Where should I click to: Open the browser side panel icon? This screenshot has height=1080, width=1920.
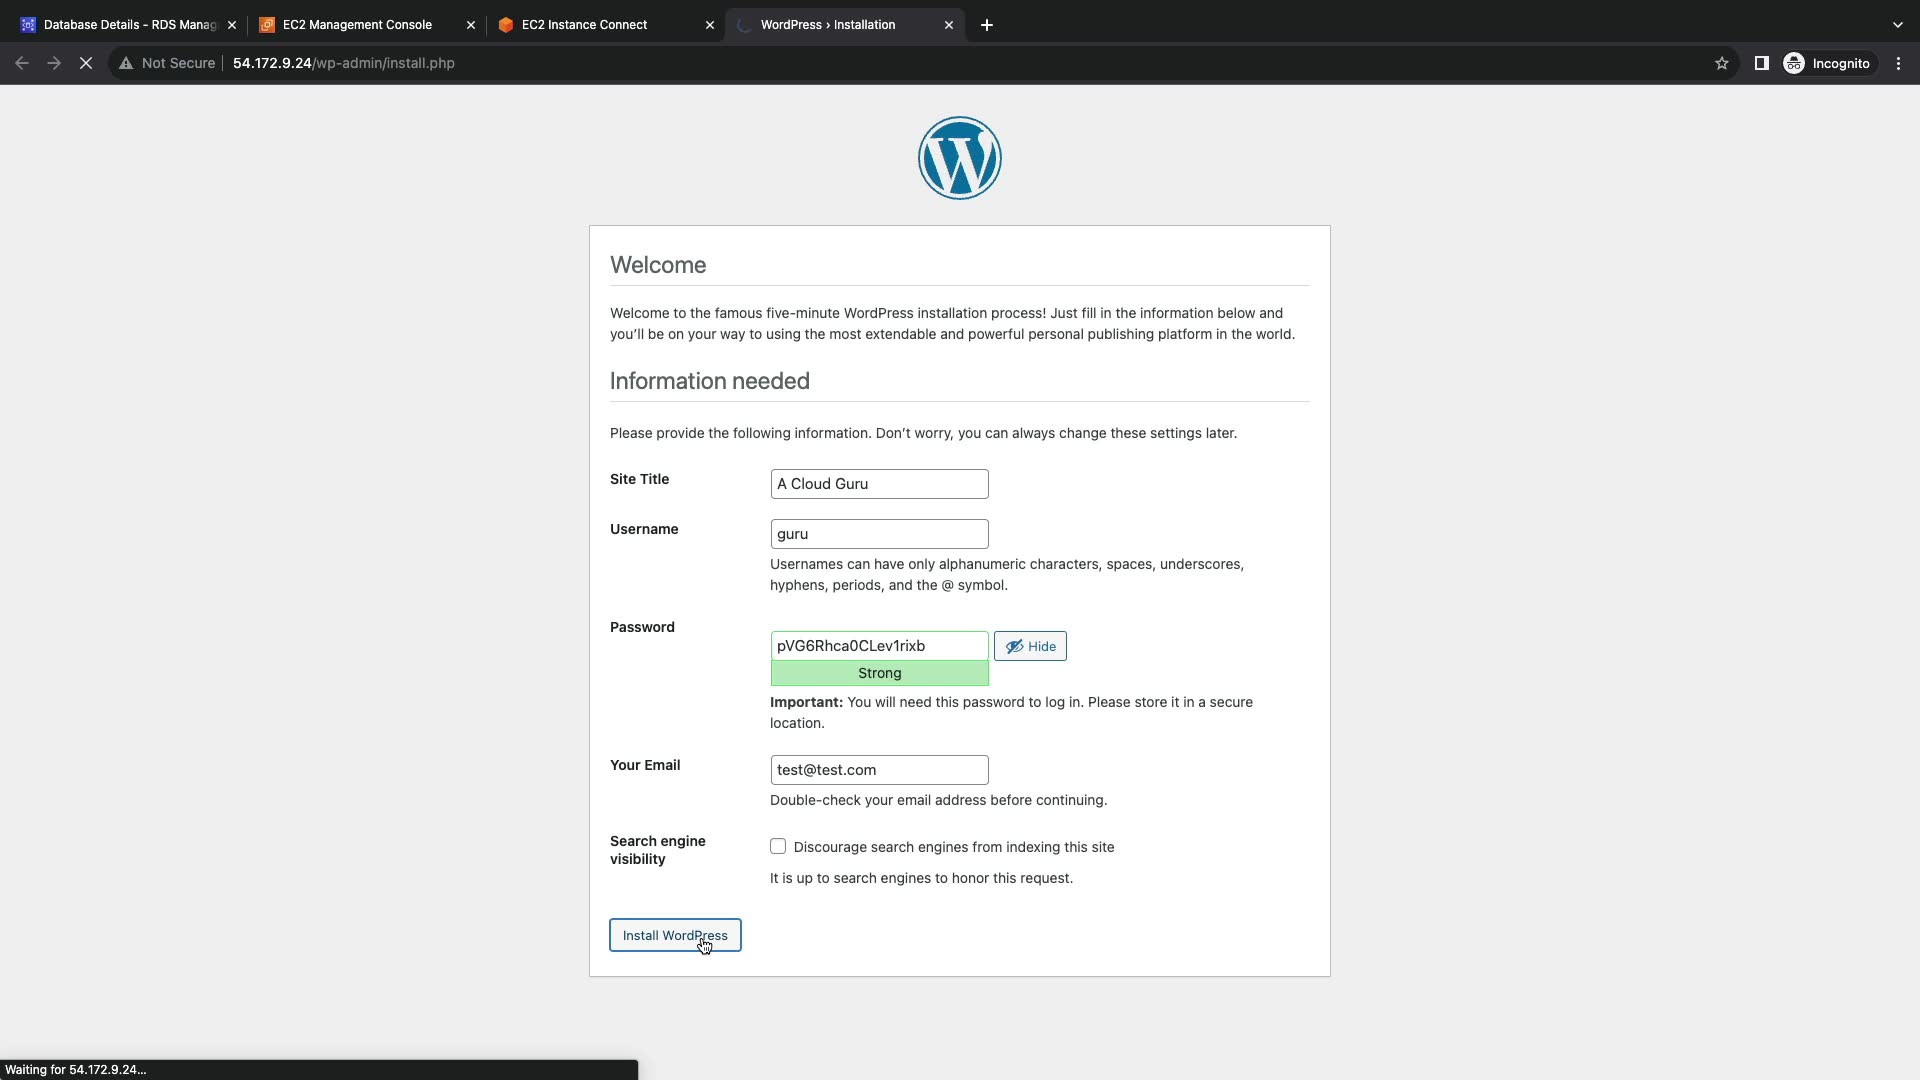[1761, 63]
